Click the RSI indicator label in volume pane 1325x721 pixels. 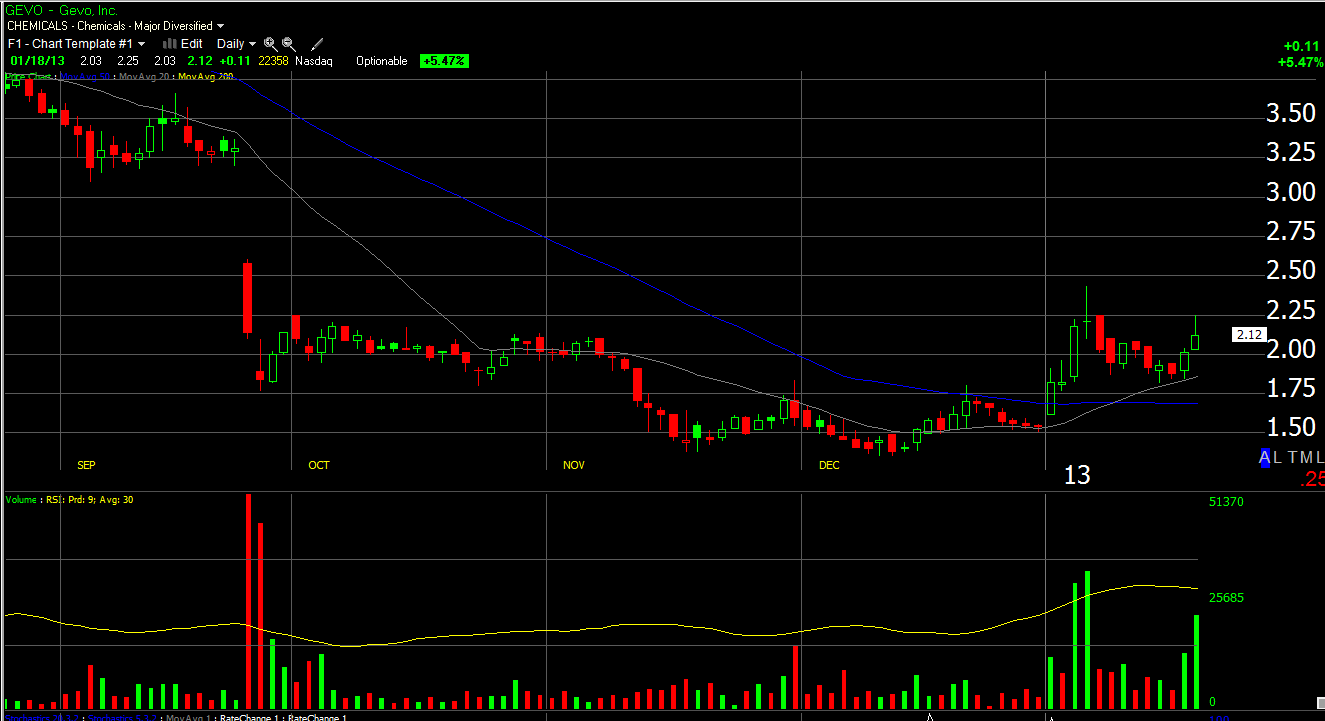(53, 499)
